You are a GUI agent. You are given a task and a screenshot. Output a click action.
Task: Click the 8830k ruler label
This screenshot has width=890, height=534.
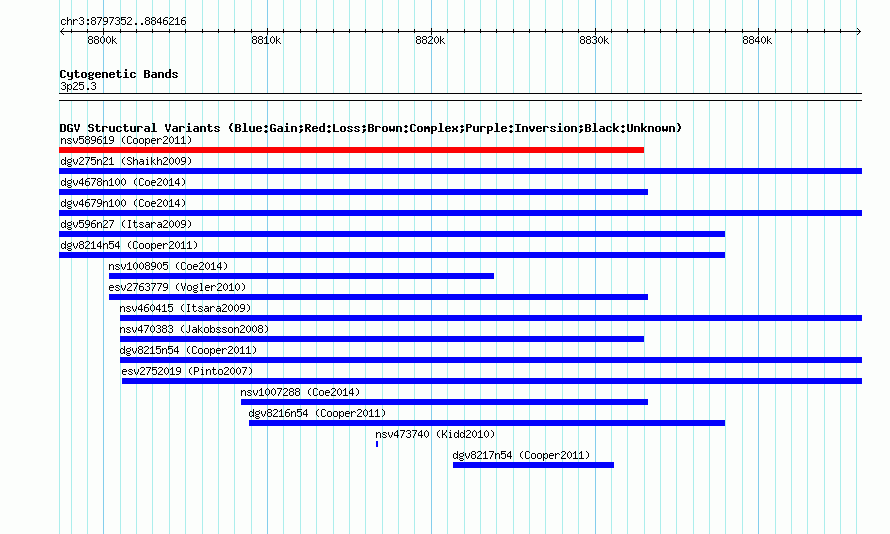(594, 40)
